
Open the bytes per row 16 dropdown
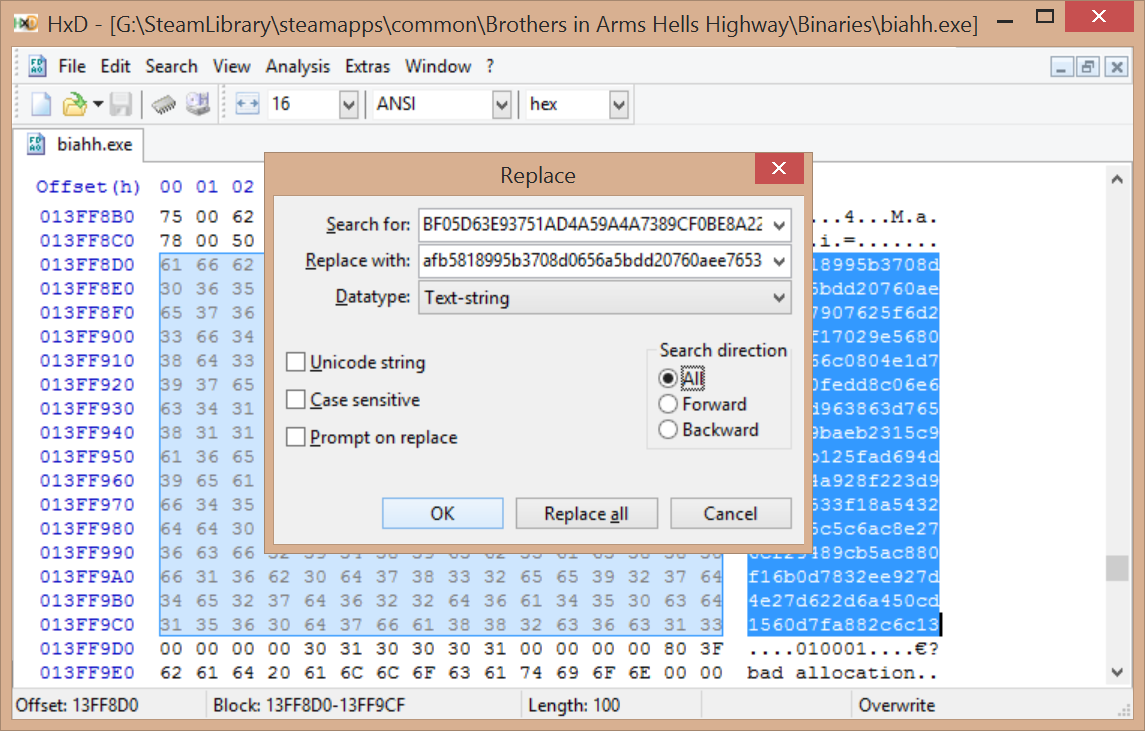point(348,104)
